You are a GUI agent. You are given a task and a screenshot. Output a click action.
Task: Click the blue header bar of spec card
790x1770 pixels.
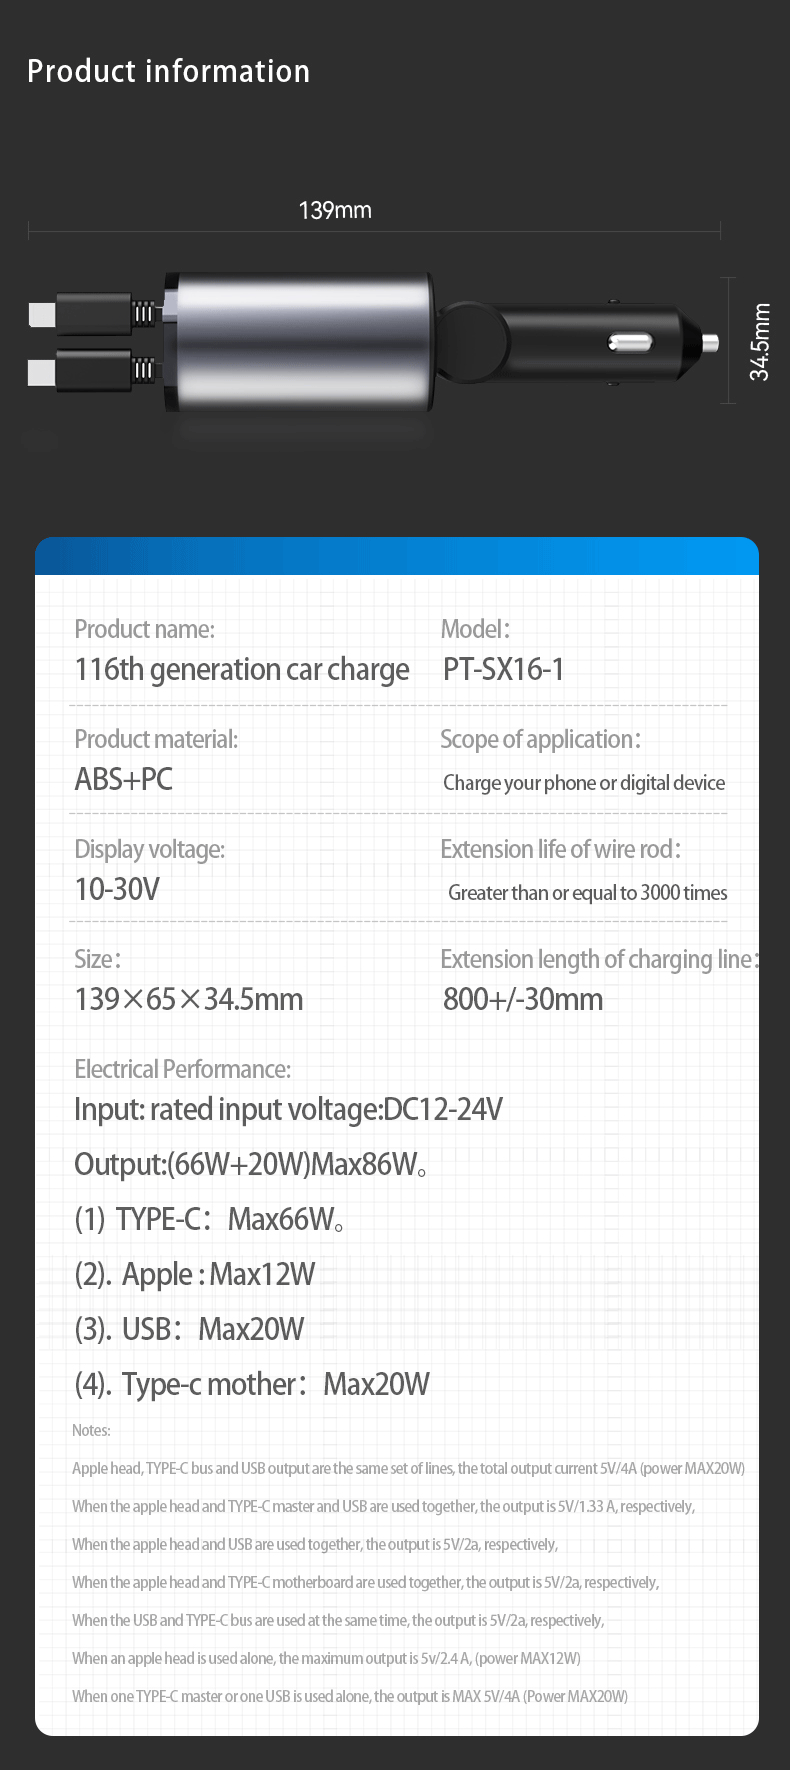click(396, 556)
